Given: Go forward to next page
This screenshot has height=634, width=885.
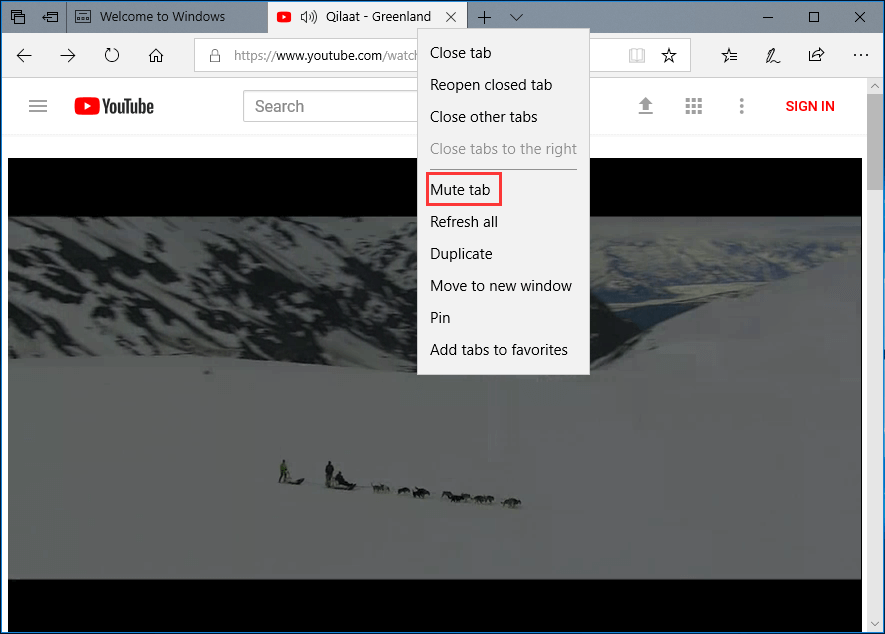Looking at the screenshot, I should (68, 55).
